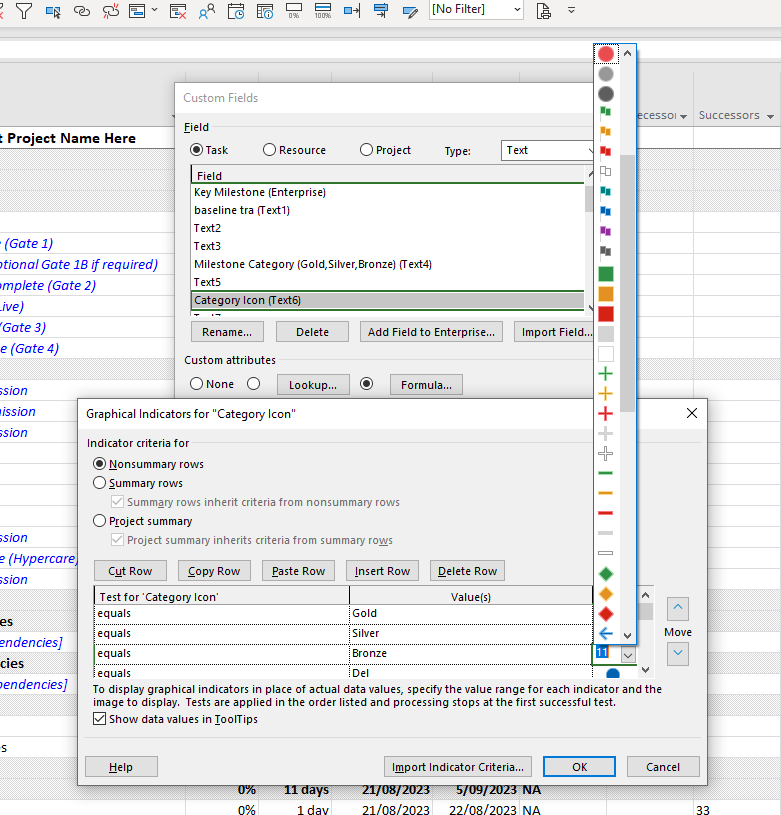
Task: Click OK in Graphical Indicators dialog
Action: click(579, 767)
